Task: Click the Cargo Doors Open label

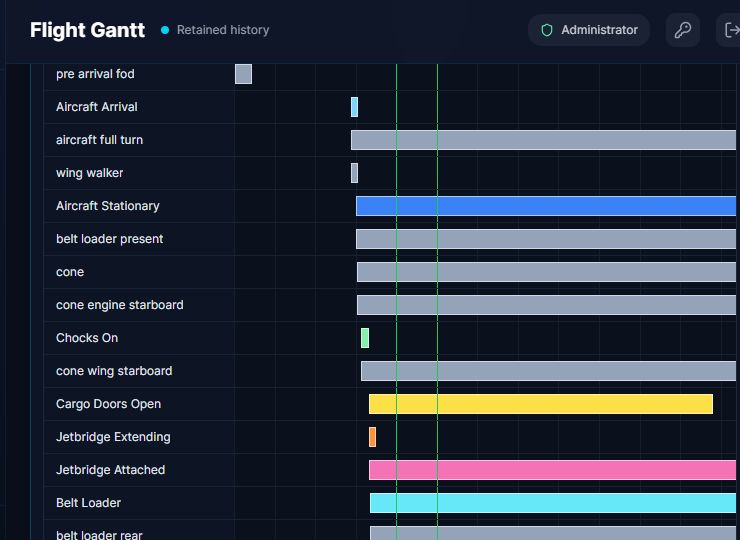Action: pyautogui.click(x=109, y=404)
